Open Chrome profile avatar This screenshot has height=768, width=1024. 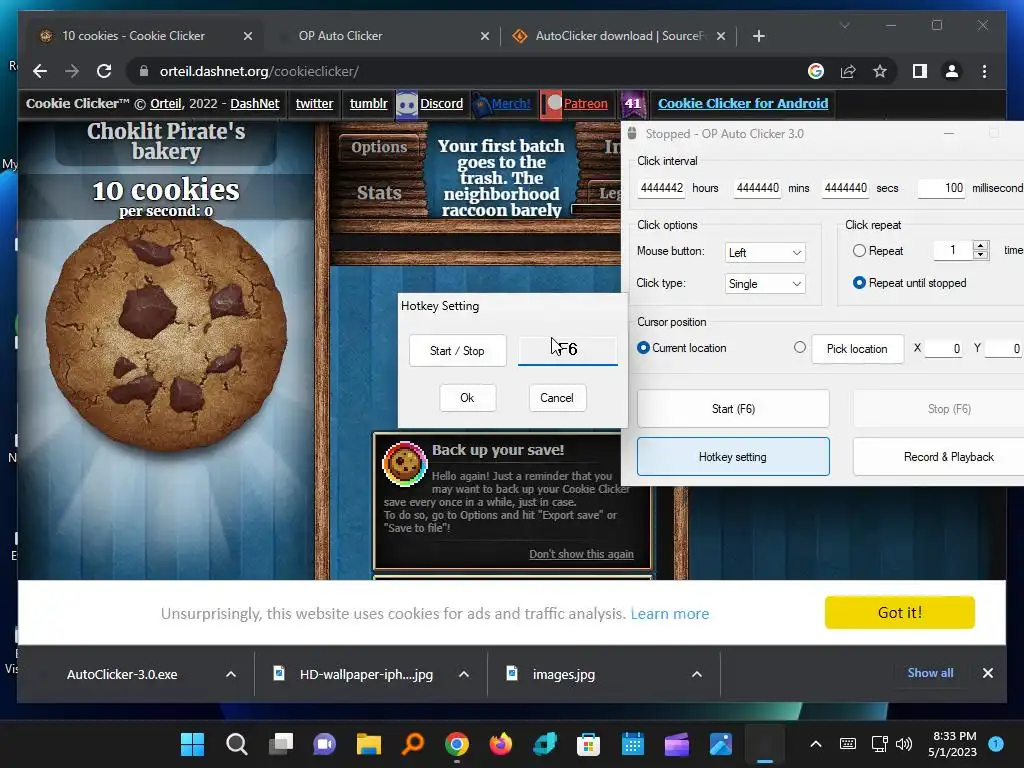952,71
